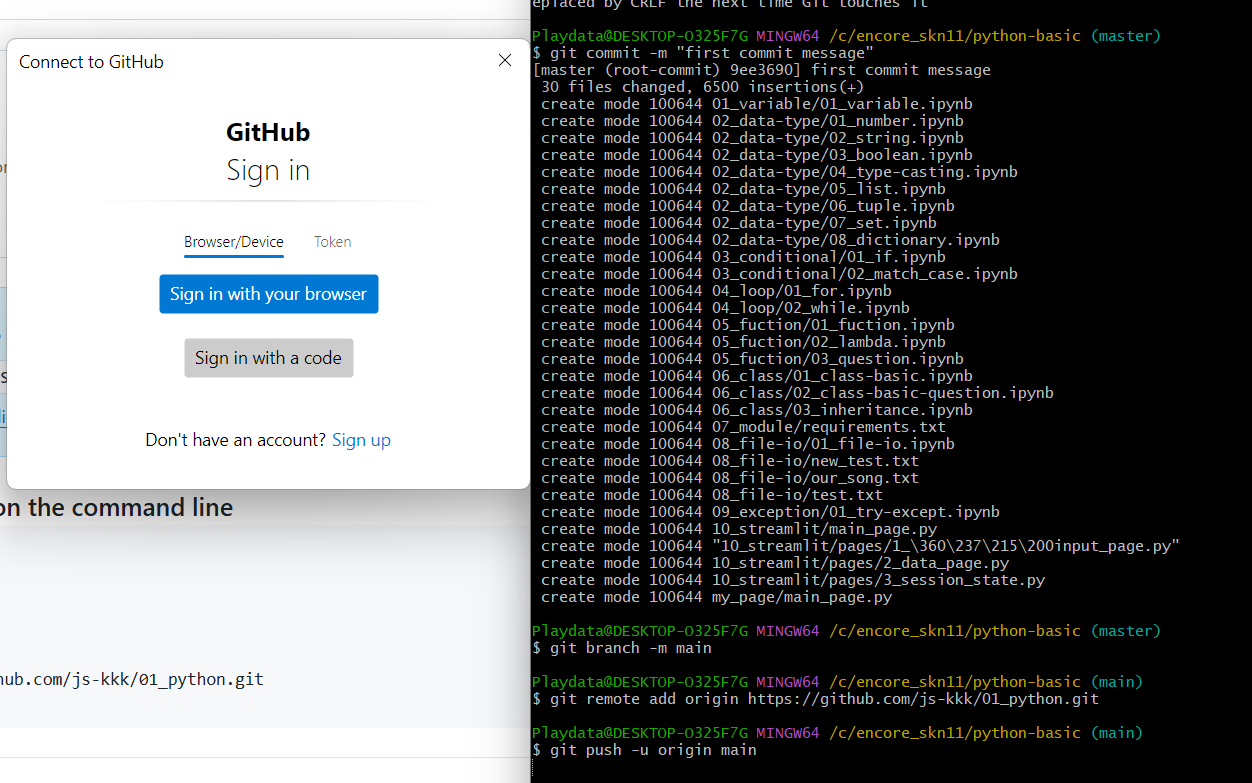This screenshot has height=783, width=1252.
Task: Click the 02_data-type/08_dictionary.ipynb line
Action: [771, 240]
